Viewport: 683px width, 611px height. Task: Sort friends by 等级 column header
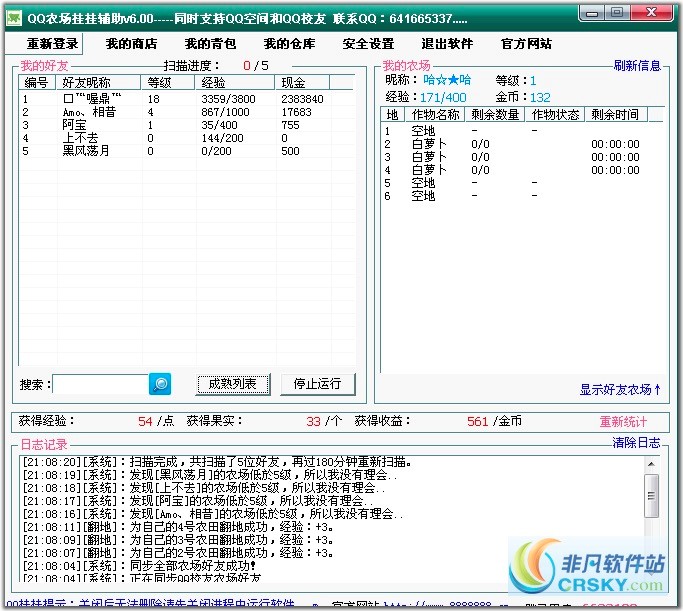(160, 83)
